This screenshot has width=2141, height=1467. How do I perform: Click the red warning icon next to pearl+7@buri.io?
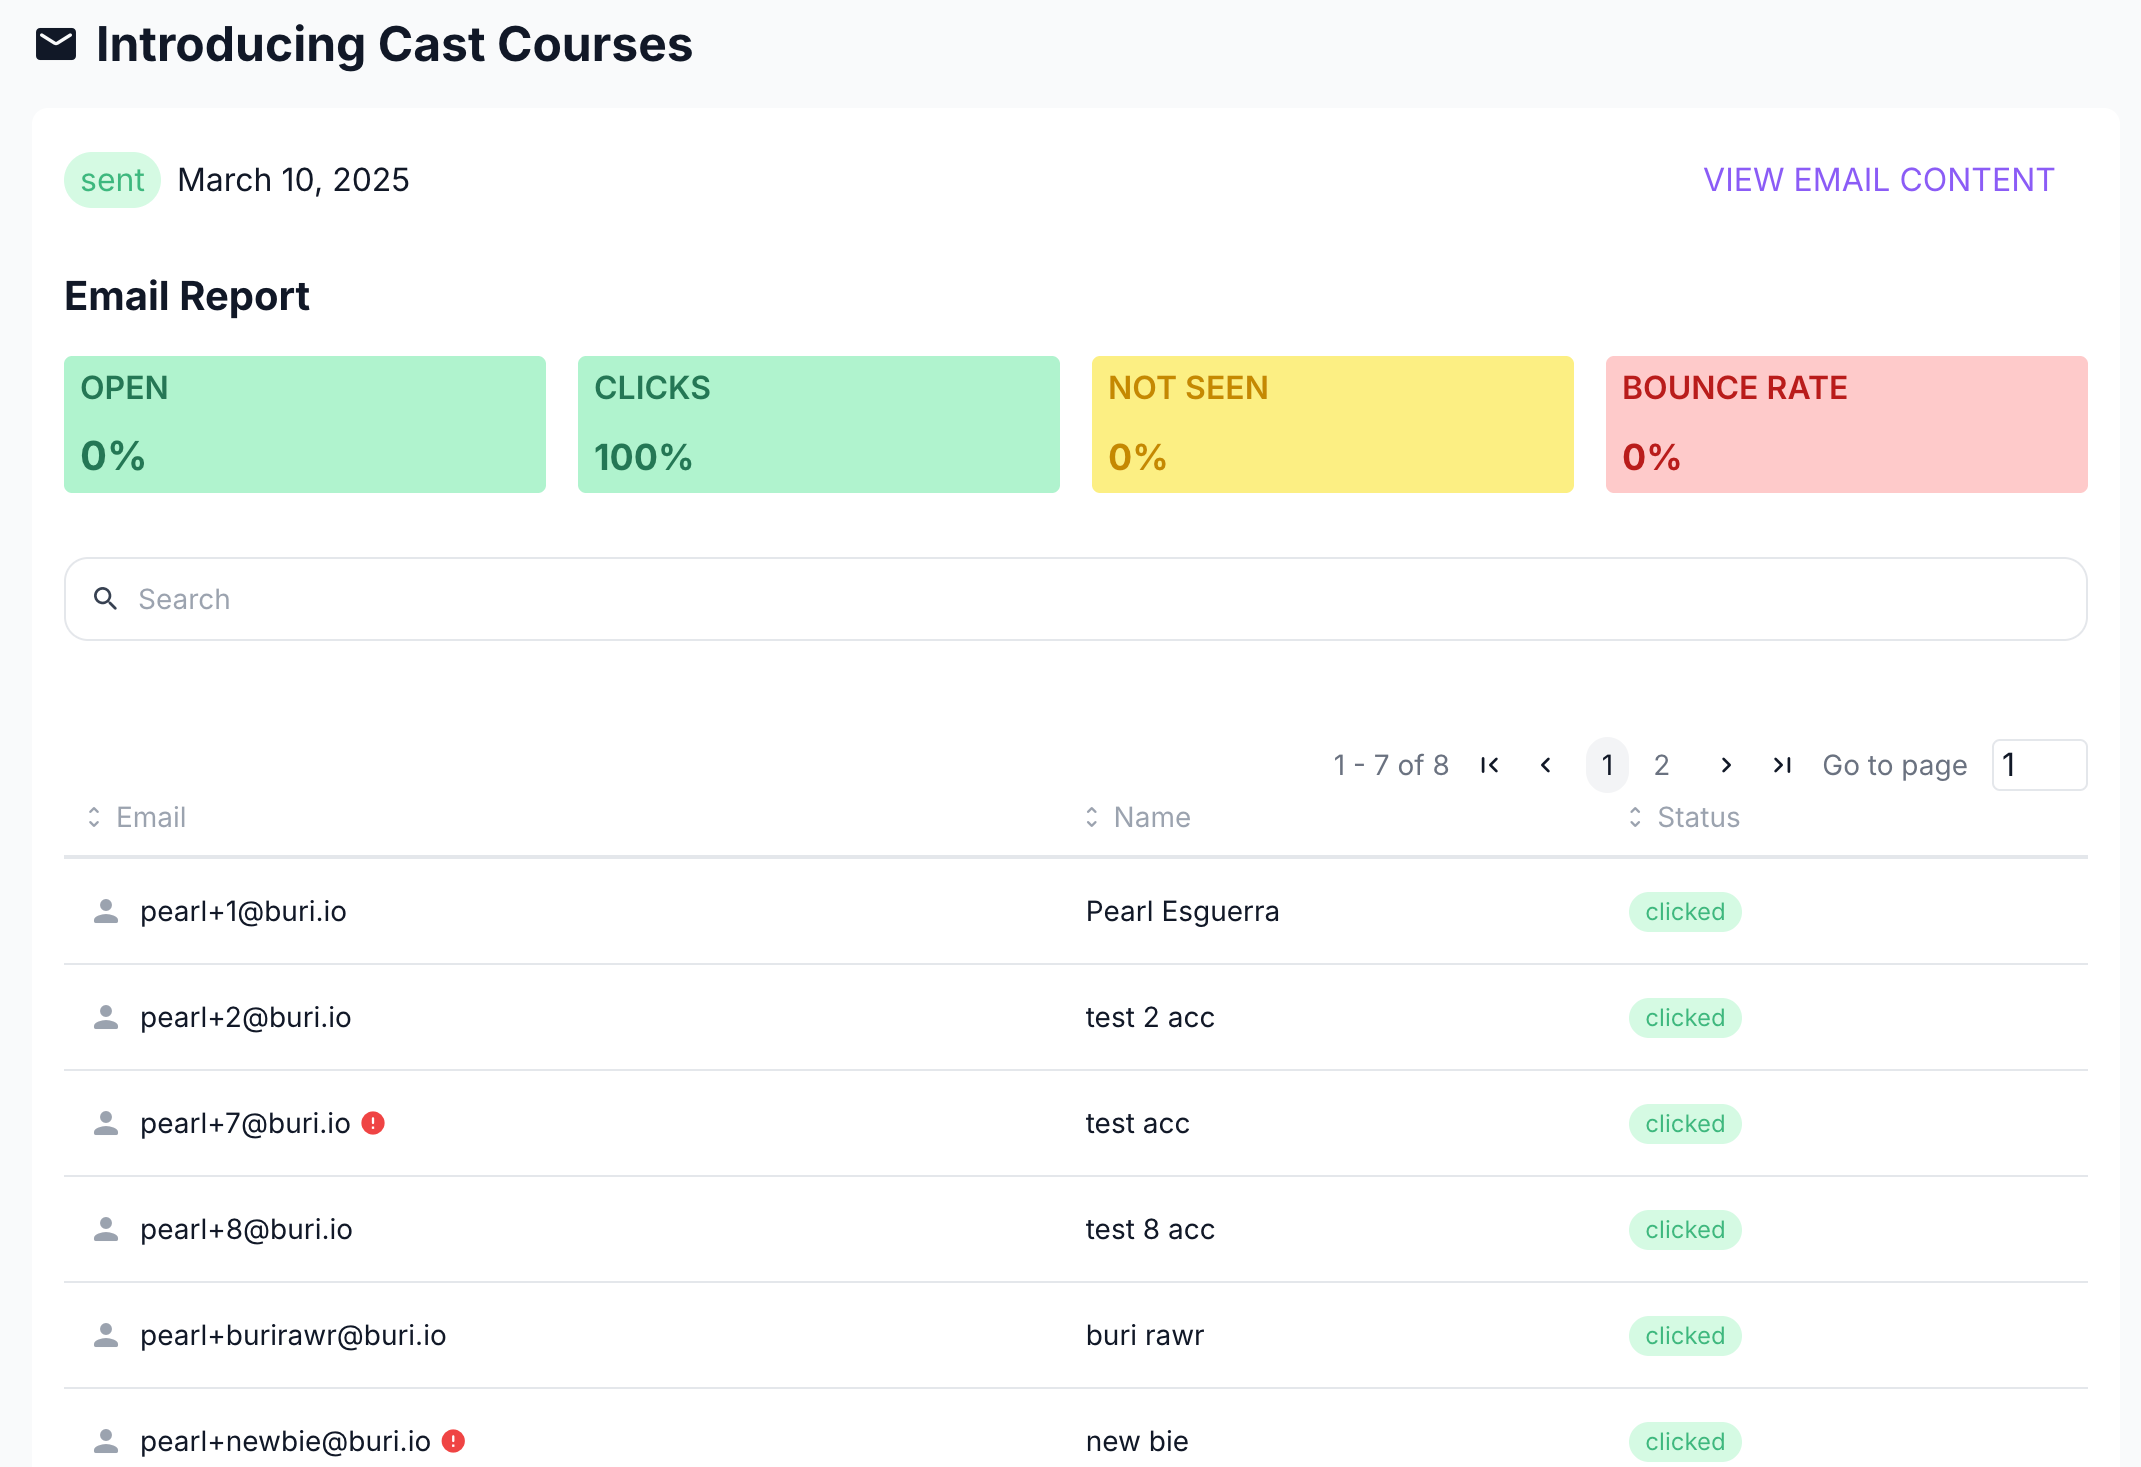click(373, 1123)
